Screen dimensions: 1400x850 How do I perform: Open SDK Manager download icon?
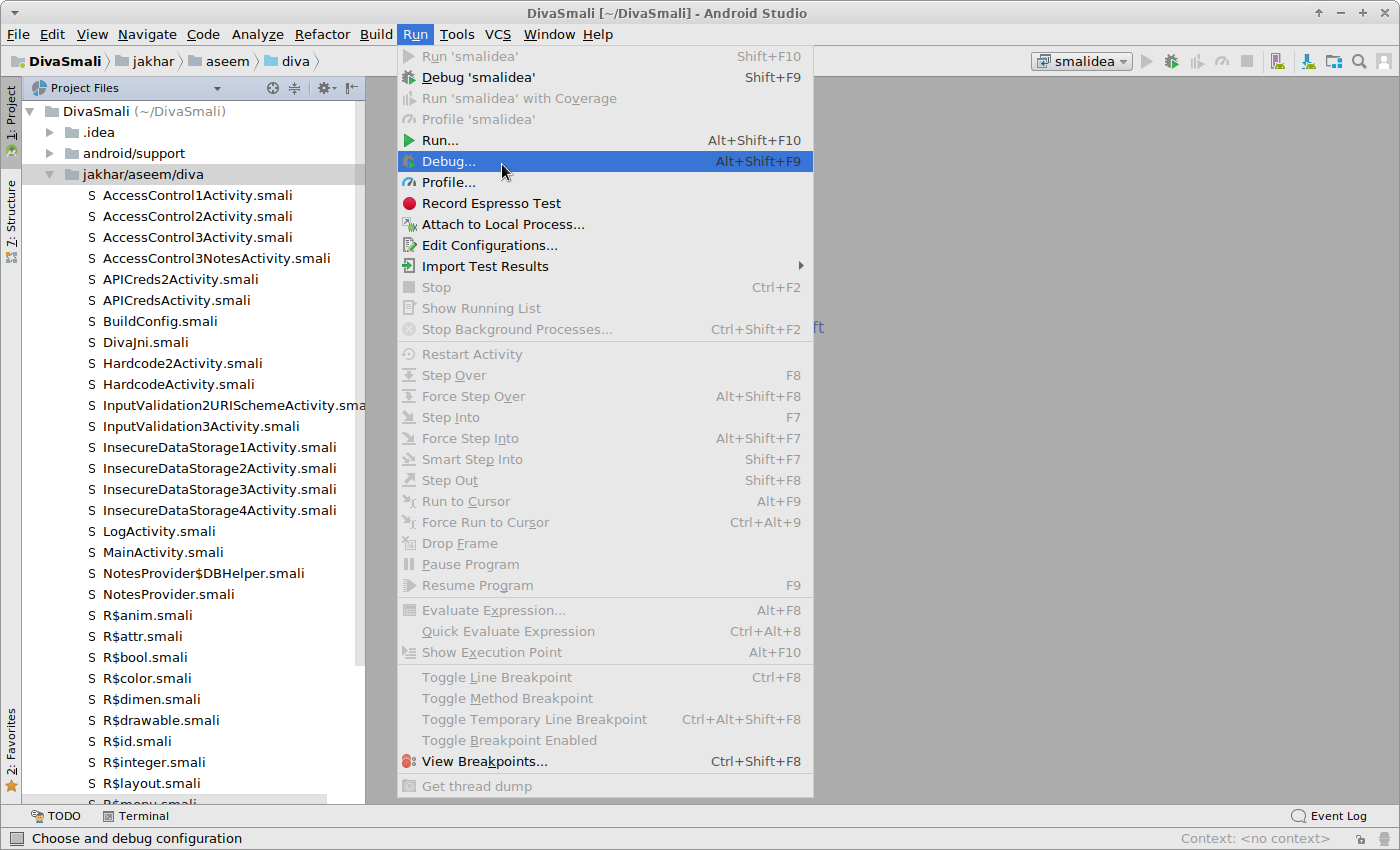point(1308,62)
